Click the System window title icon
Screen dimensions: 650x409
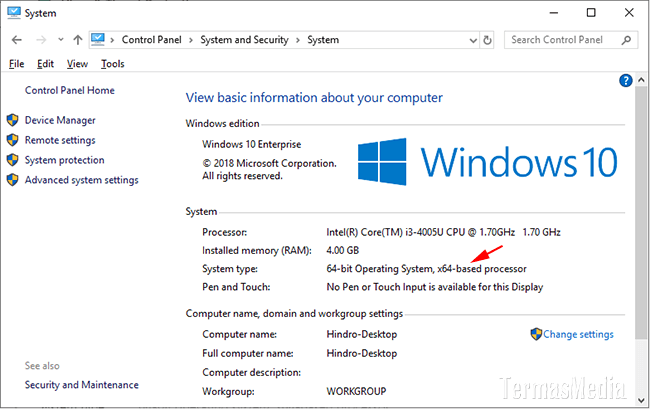click(x=14, y=12)
